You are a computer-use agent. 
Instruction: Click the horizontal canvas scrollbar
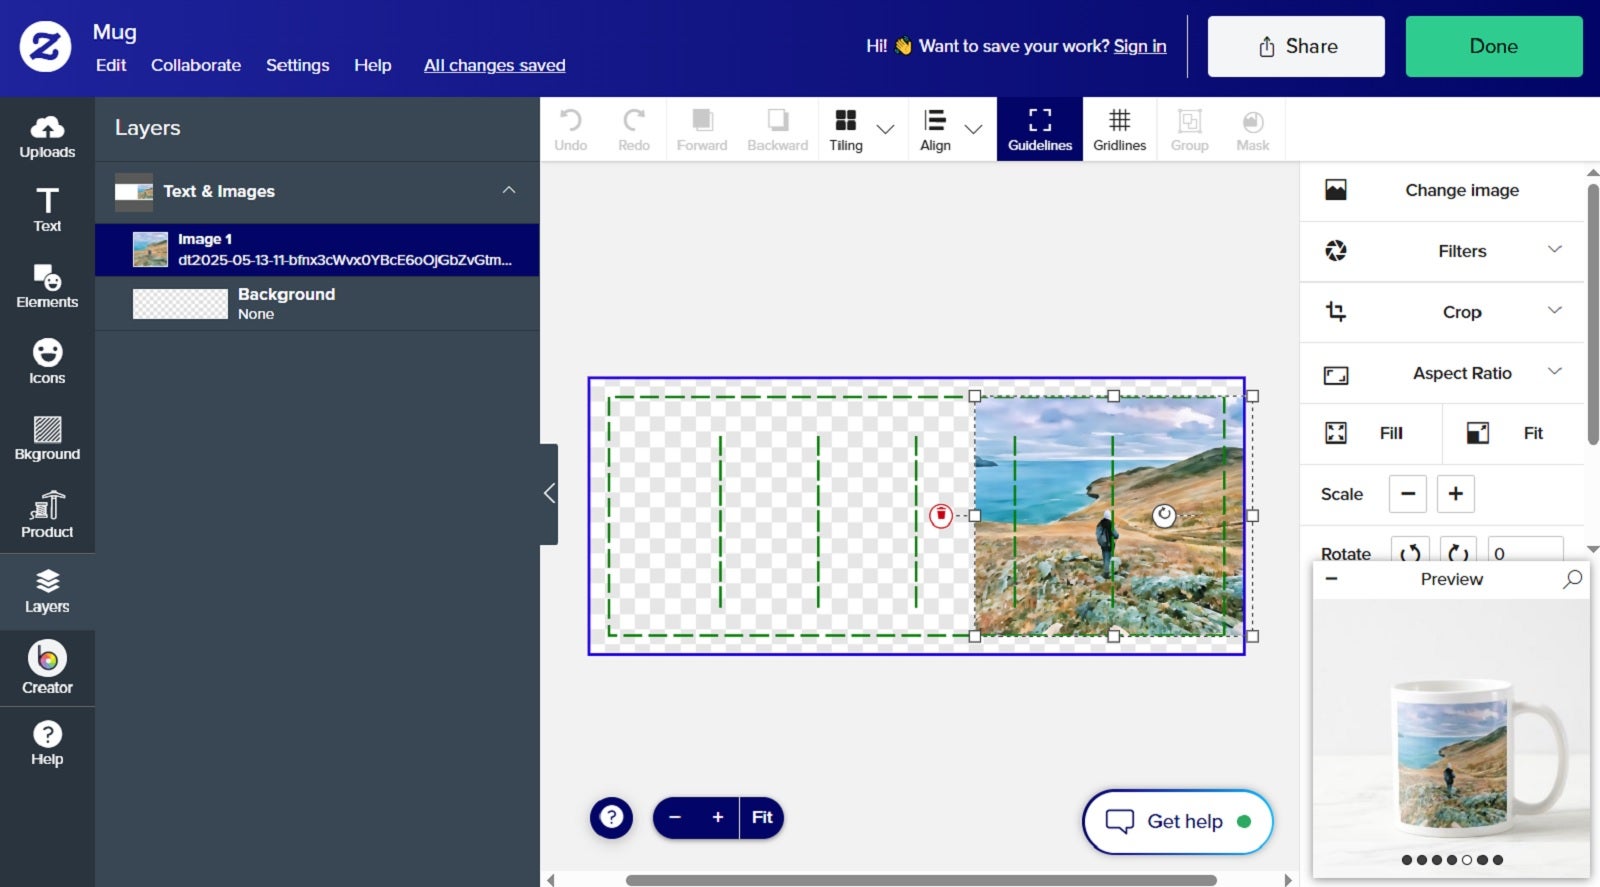(920, 880)
